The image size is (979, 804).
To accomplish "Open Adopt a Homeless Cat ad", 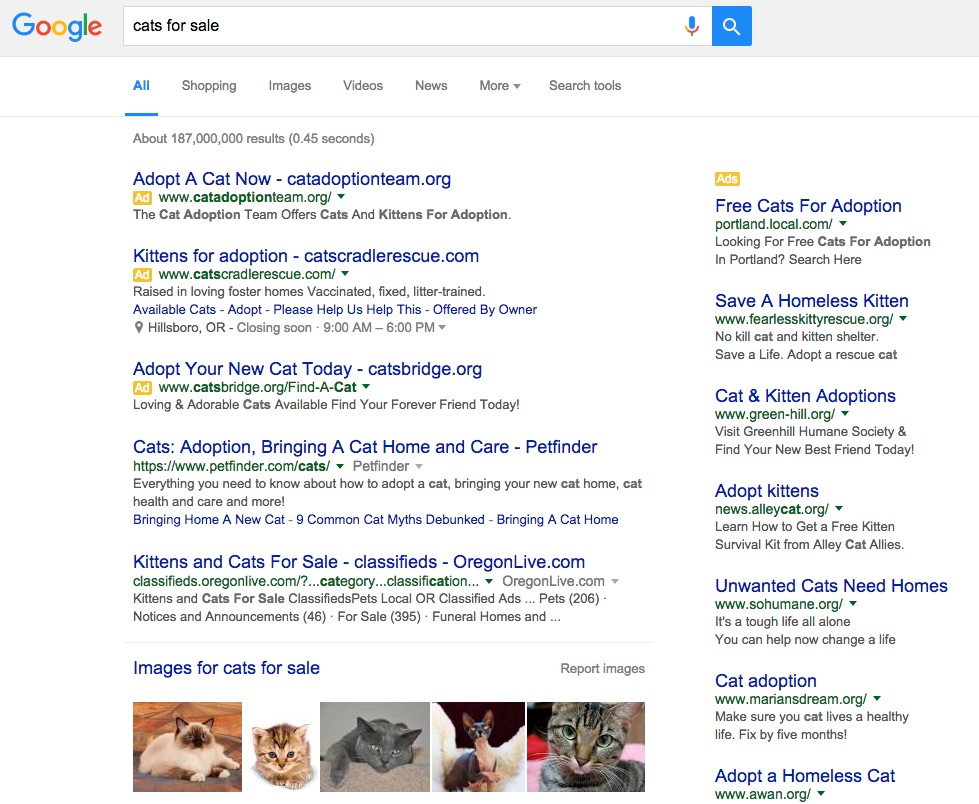I will (805, 776).
